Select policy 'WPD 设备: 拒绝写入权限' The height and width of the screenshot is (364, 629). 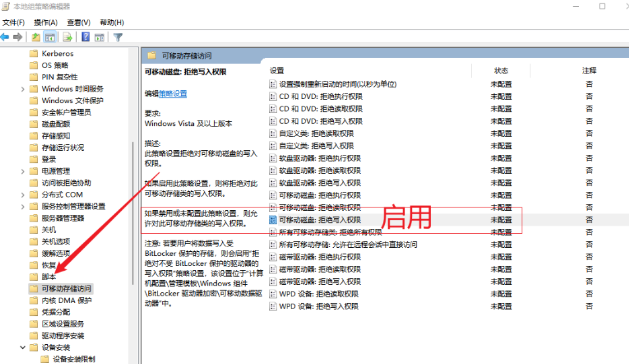click(319, 307)
